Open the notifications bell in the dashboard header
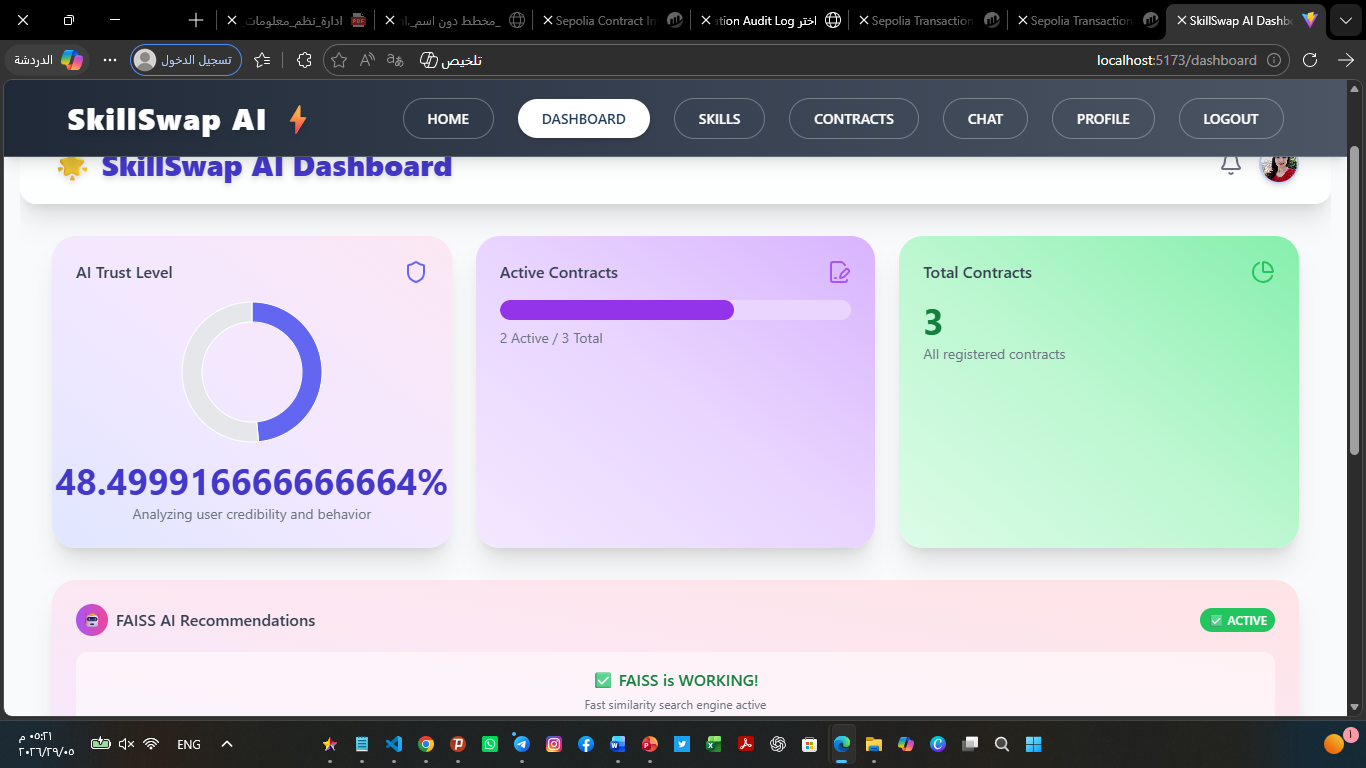Screen dimensions: 1366x768 pos(1231,165)
